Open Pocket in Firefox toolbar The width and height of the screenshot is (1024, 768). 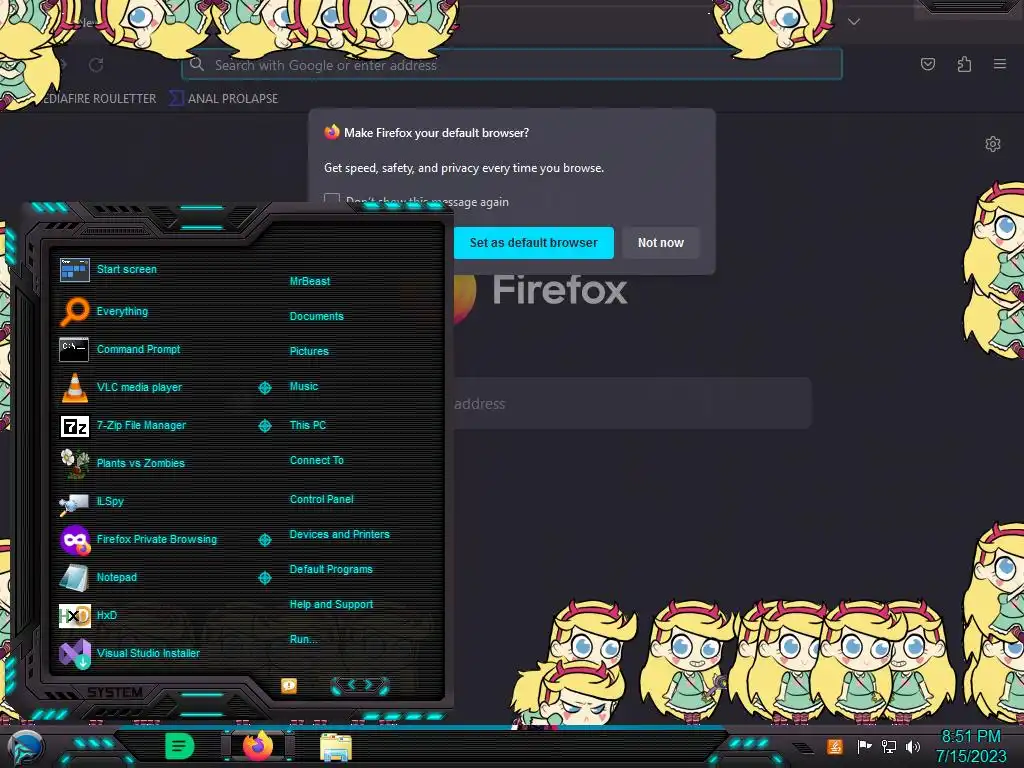tap(927, 64)
